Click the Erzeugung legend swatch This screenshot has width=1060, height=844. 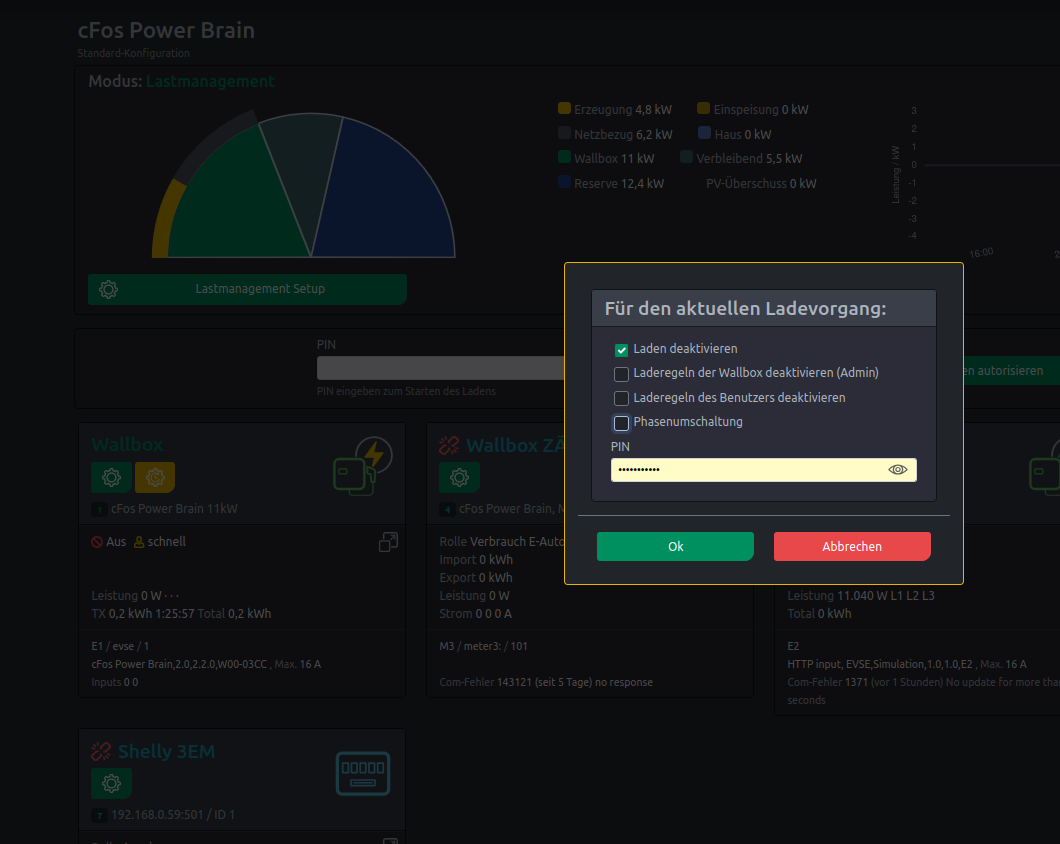[564, 108]
